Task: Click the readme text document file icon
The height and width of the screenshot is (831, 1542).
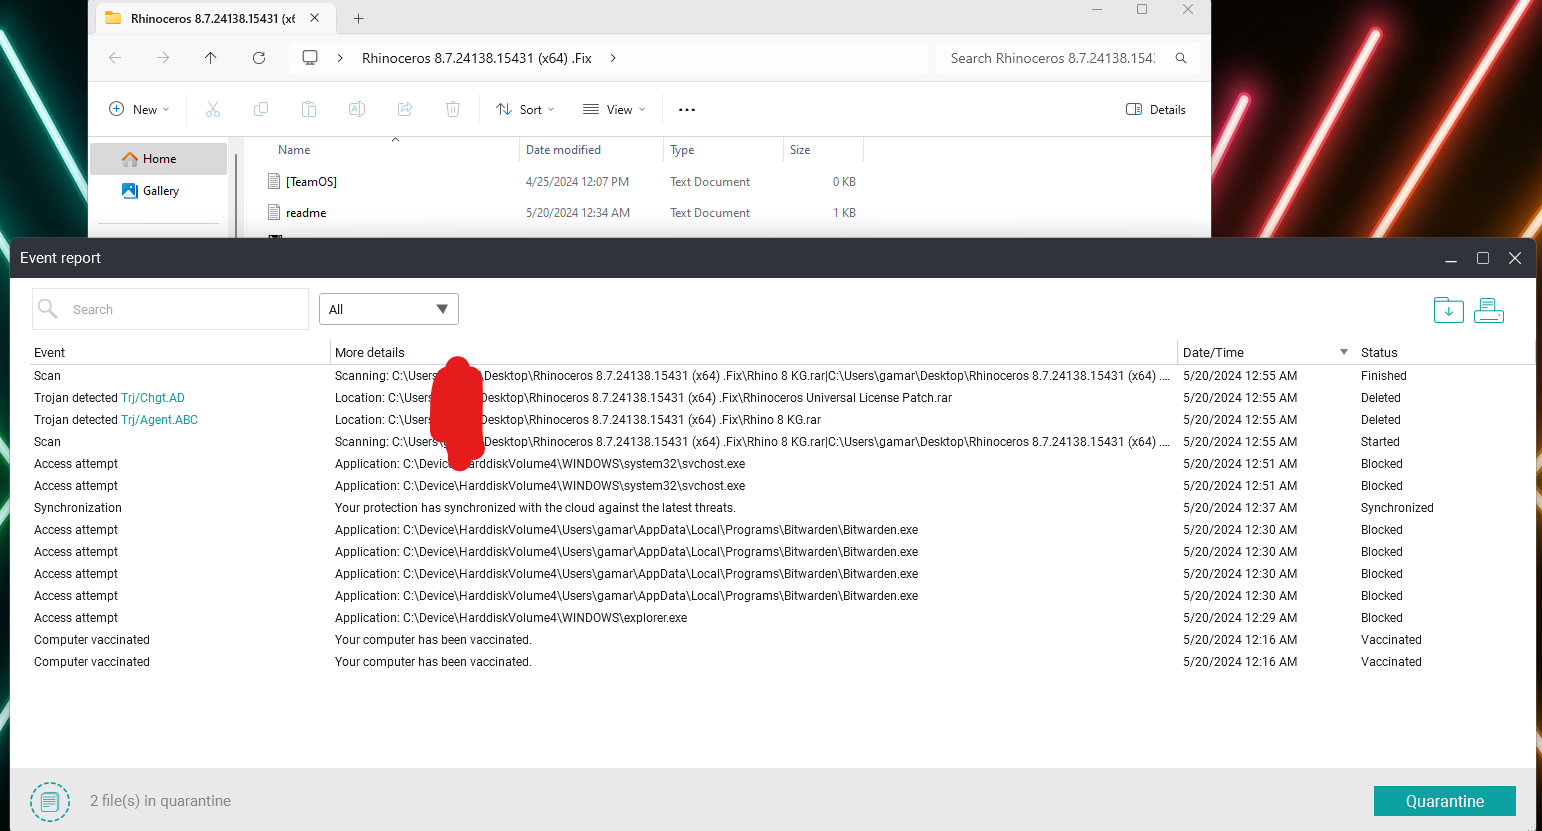Action: click(x=274, y=212)
